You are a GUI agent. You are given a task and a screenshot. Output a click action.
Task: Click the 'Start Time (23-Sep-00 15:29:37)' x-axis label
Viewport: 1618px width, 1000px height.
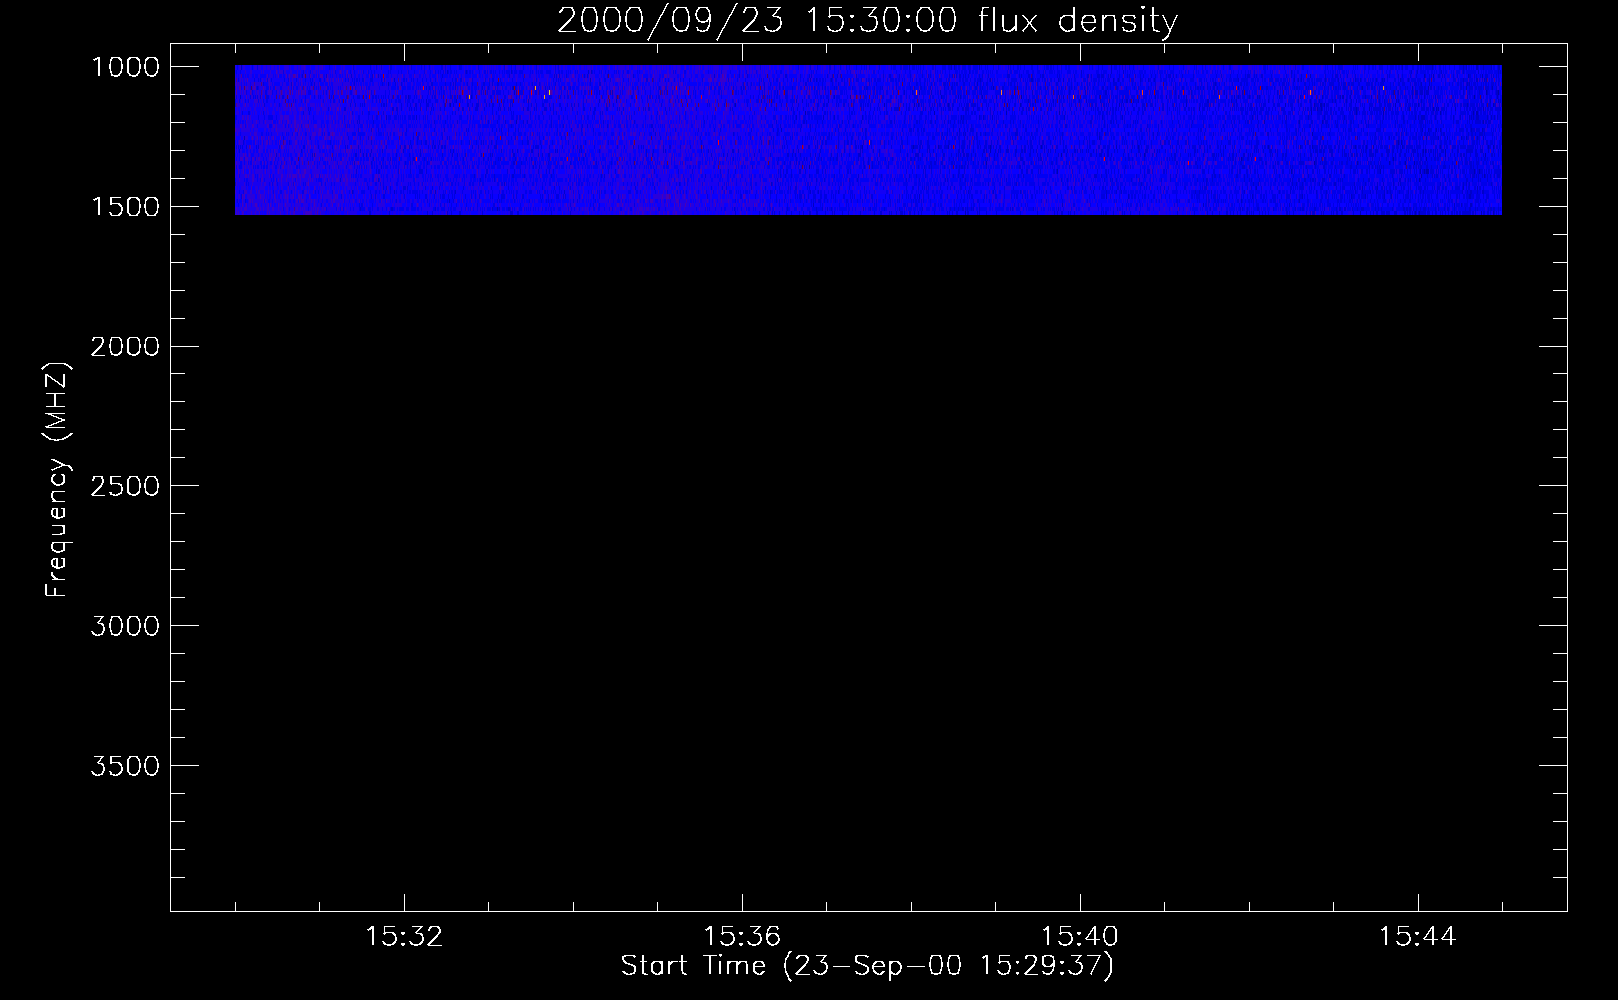(867, 966)
